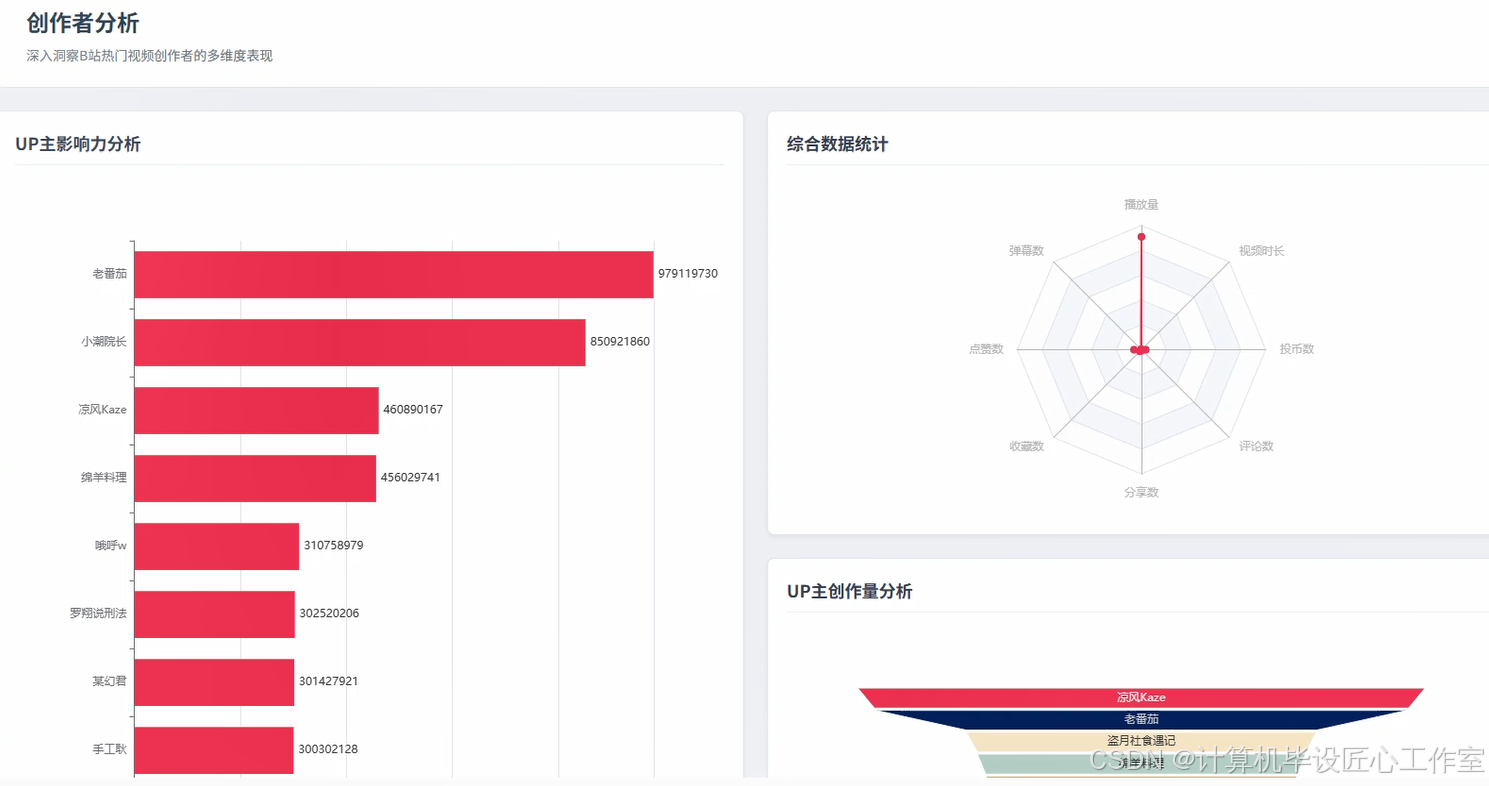
Task: Click the 投币数 radar axis label
Action: pyautogui.click(x=1297, y=349)
